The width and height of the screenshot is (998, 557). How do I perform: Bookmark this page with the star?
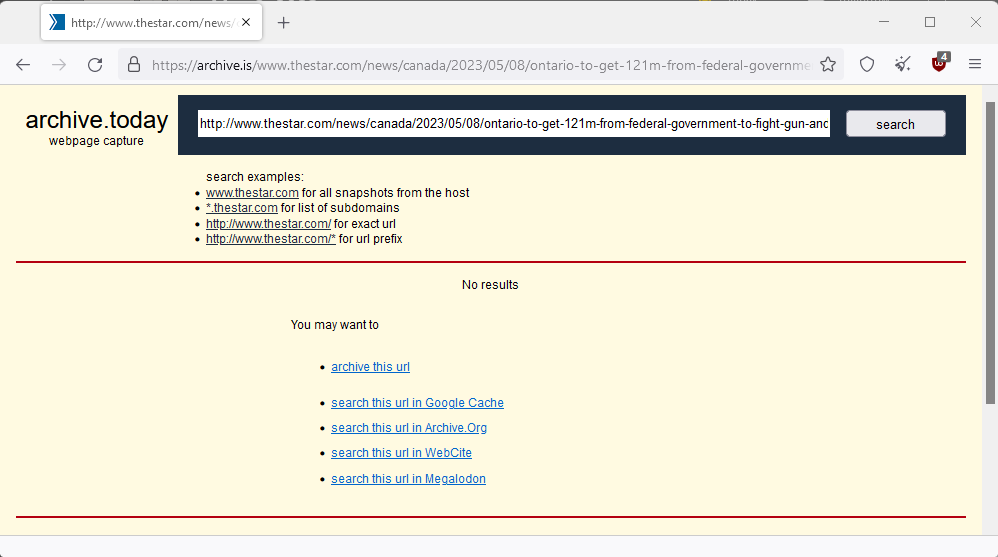(x=827, y=64)
